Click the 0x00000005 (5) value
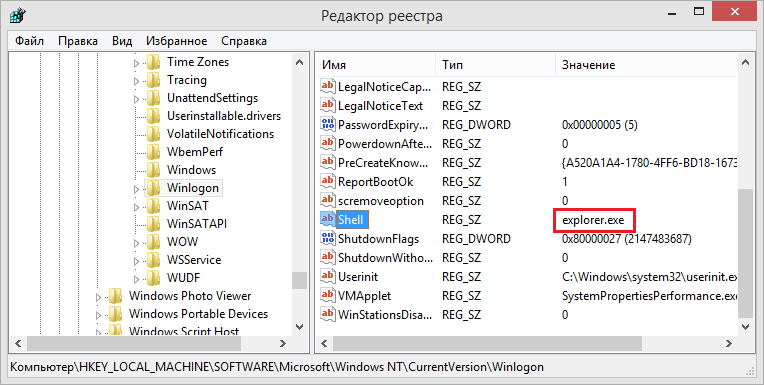Viewport: 764px width, 385px height. click(x=599, y=125)
